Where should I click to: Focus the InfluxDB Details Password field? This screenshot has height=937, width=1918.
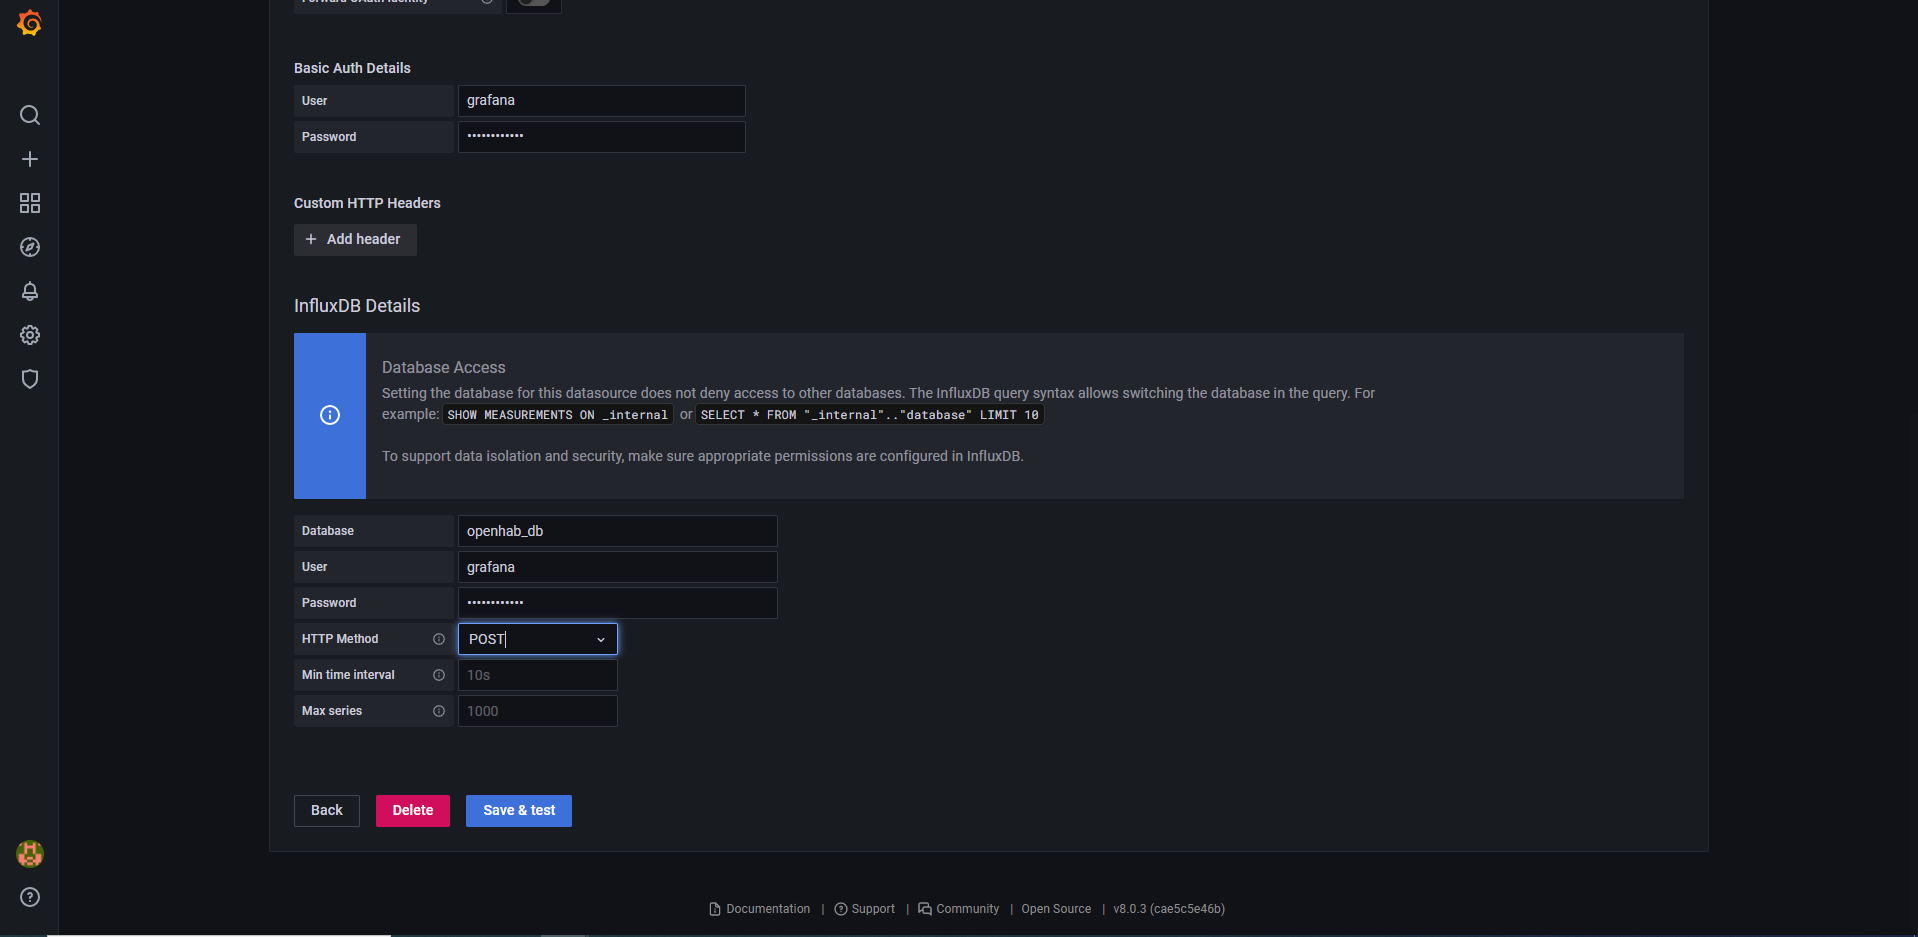(618, 603)
